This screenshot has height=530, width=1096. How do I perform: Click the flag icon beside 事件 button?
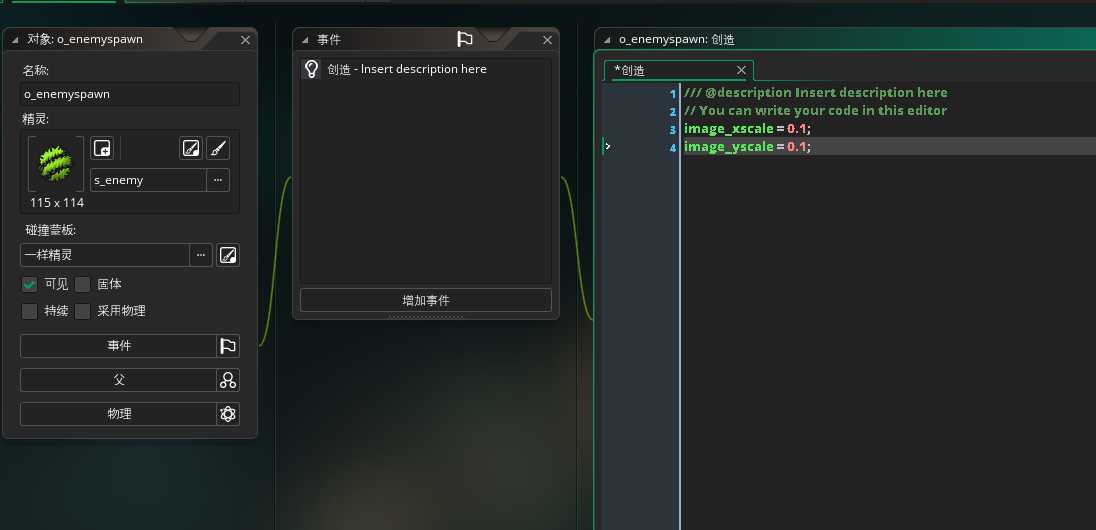tap(228, 346)
